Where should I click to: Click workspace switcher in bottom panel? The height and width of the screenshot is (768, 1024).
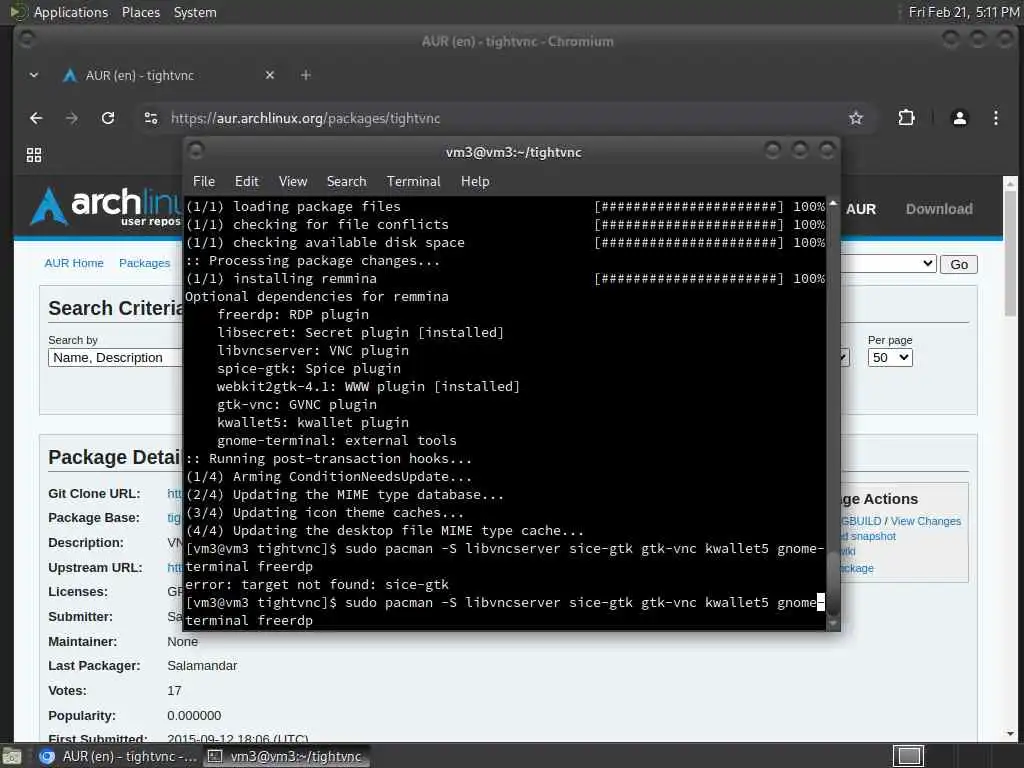click(908, 756)
